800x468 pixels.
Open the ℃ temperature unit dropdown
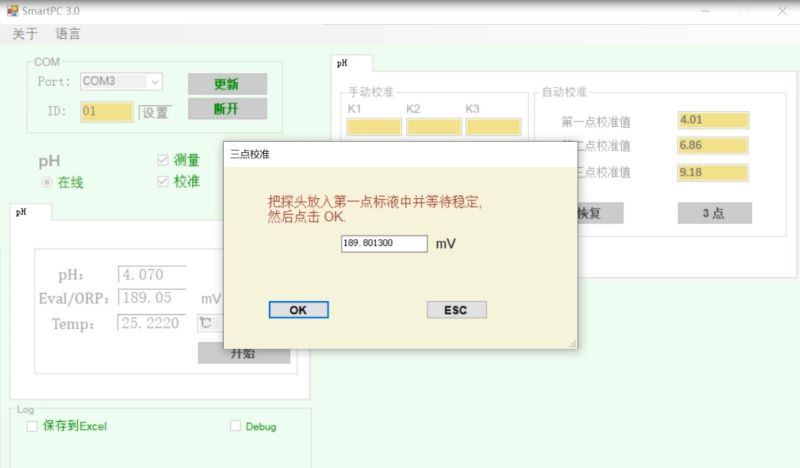[208, 323]
